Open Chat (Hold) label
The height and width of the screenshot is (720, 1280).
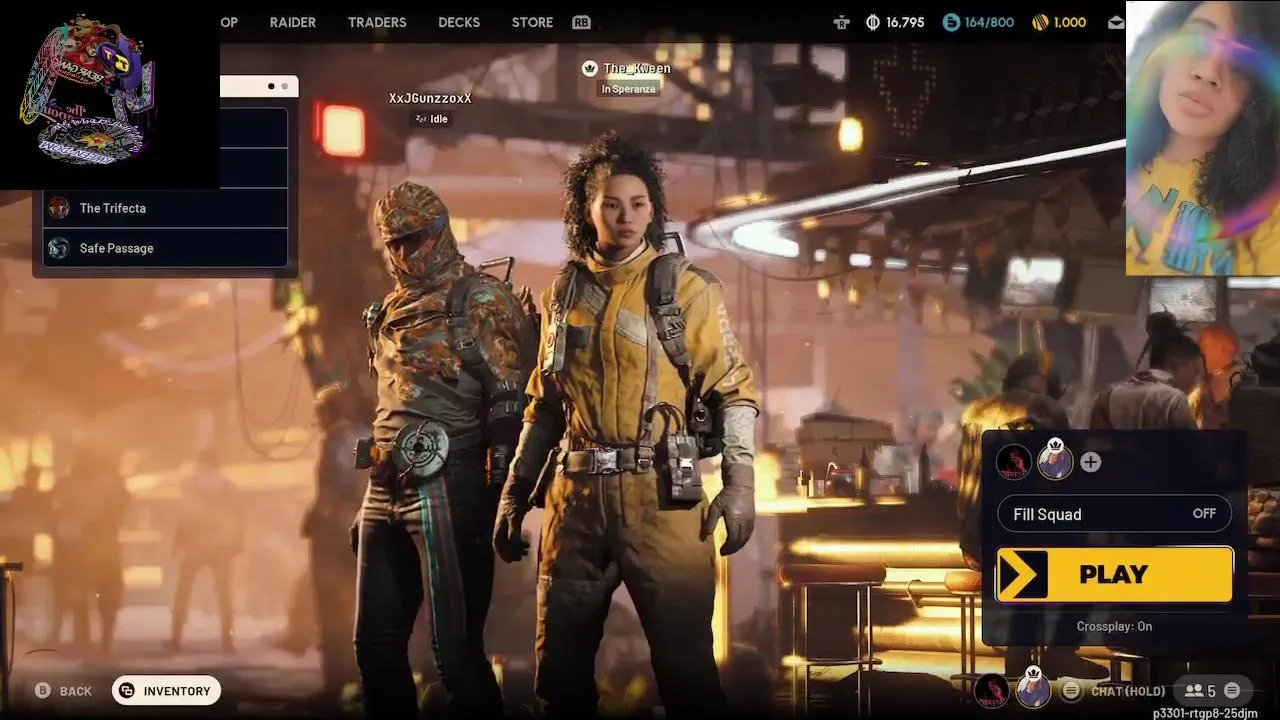point(1129,691)
